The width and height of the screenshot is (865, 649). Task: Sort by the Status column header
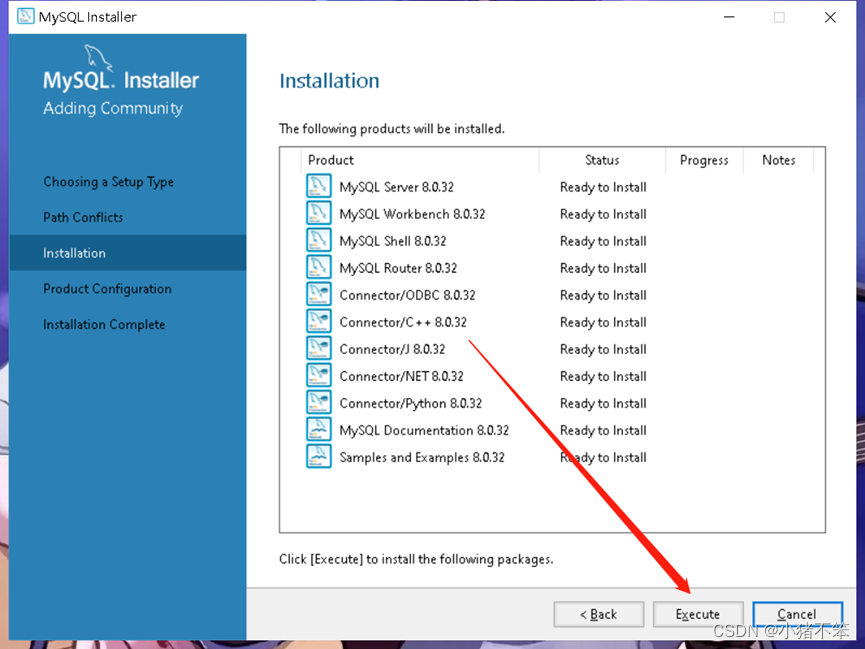[602, 160]
